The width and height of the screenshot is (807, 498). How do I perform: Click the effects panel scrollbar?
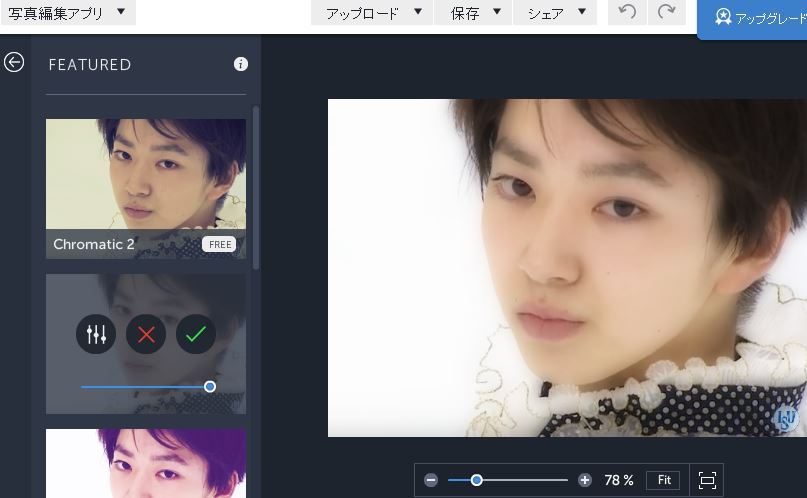[x=256, y=188]
